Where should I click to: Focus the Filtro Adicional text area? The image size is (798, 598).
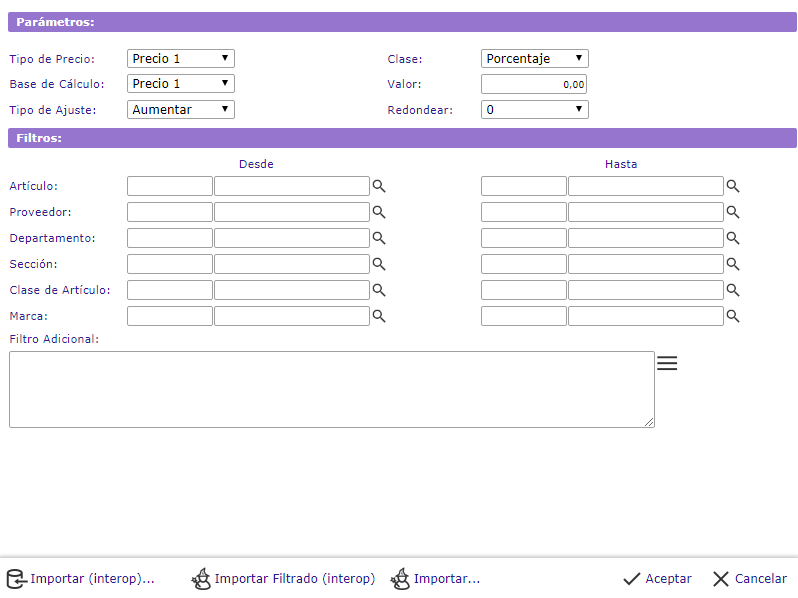click(332, 389)
